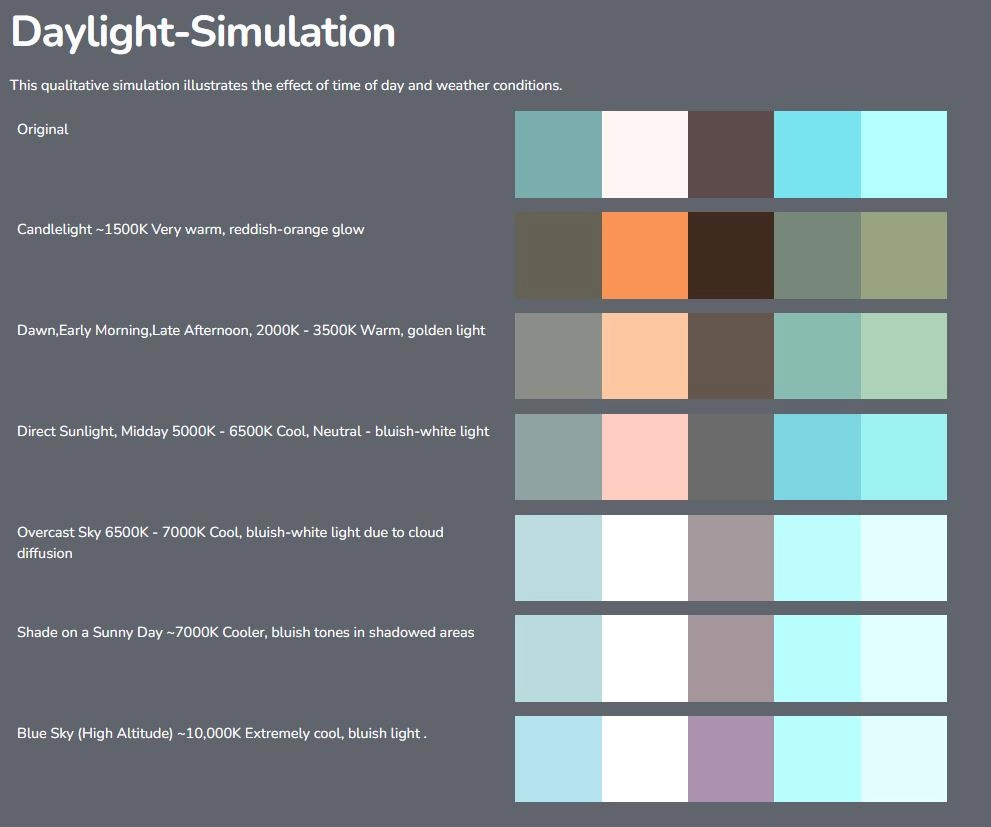Click the palest cyan last swatch in the Shade row
This screenshot has width=991, height=827.
(x=904, y=658)
